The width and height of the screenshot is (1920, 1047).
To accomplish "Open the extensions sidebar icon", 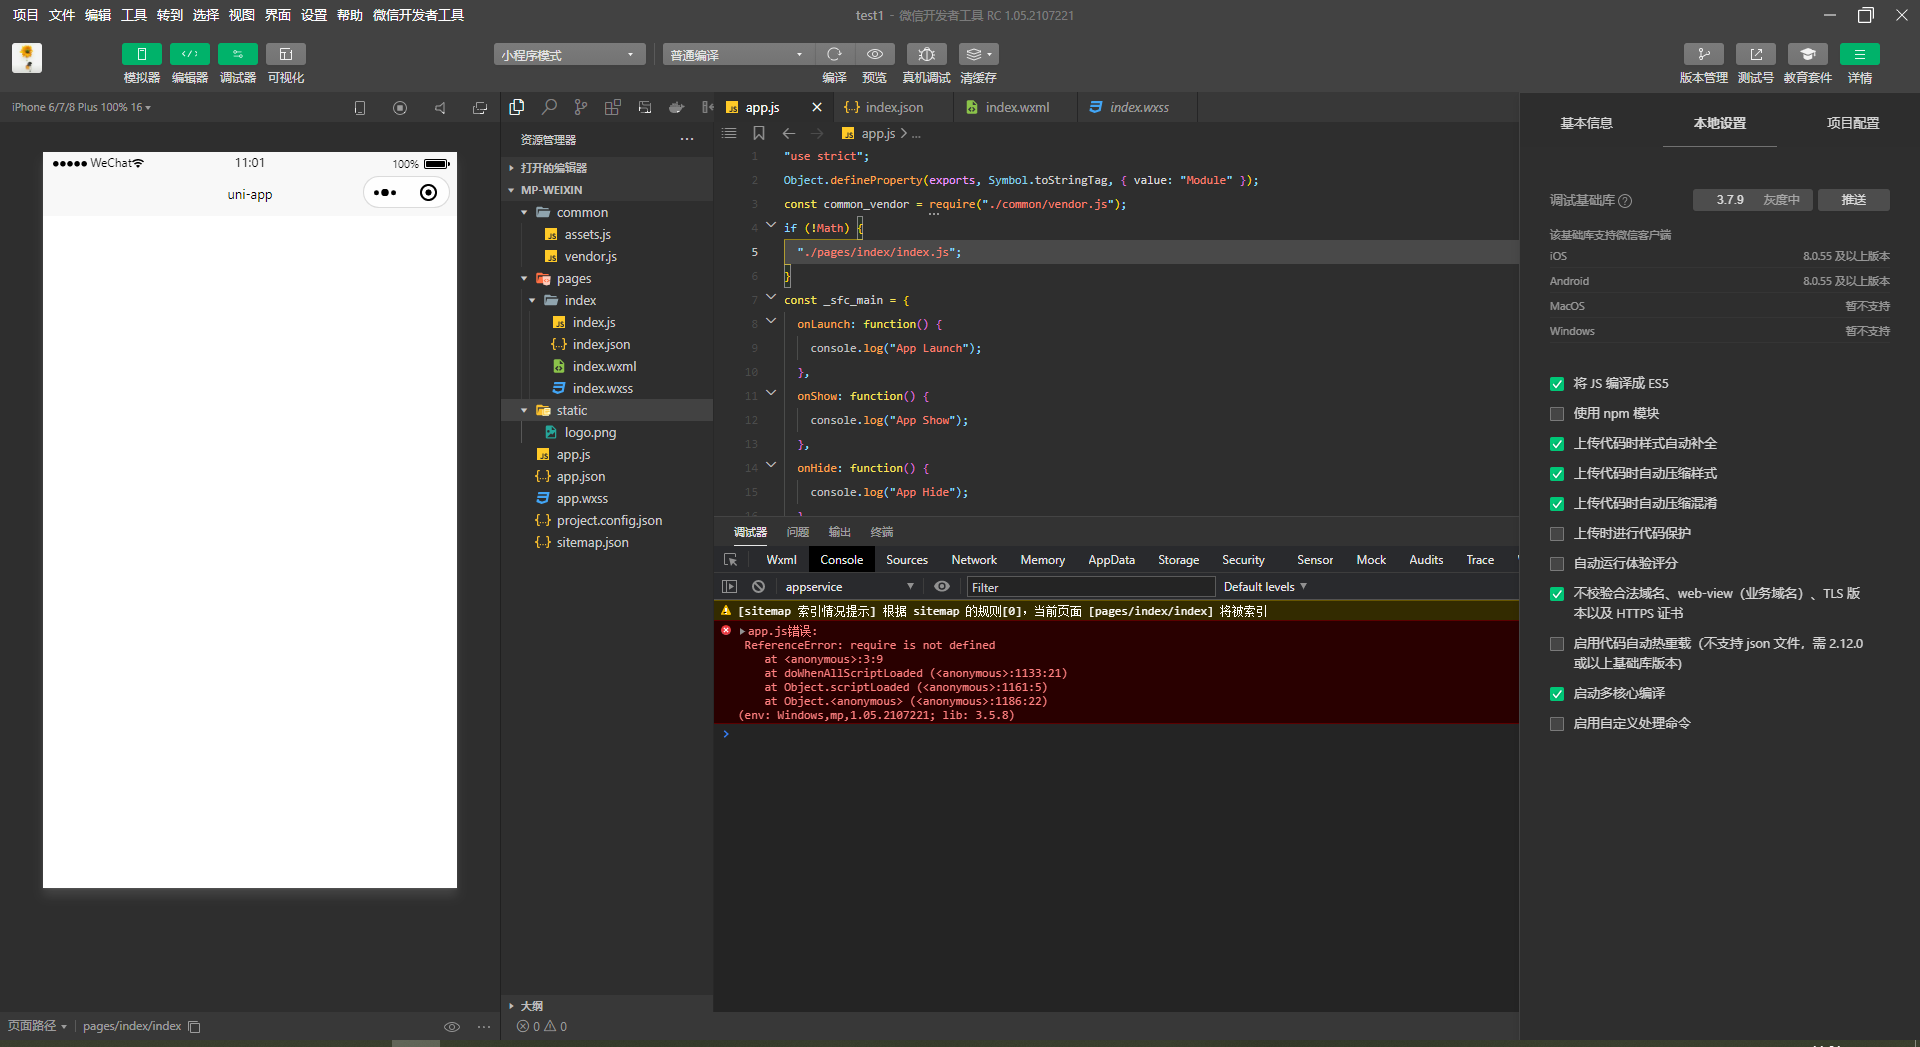I will tap(612, 107).
